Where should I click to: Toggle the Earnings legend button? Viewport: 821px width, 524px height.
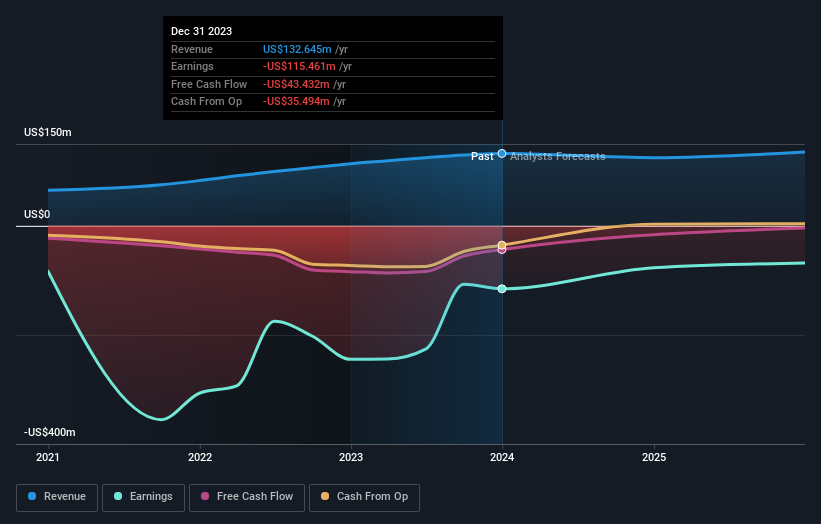[x=143, y=497]
